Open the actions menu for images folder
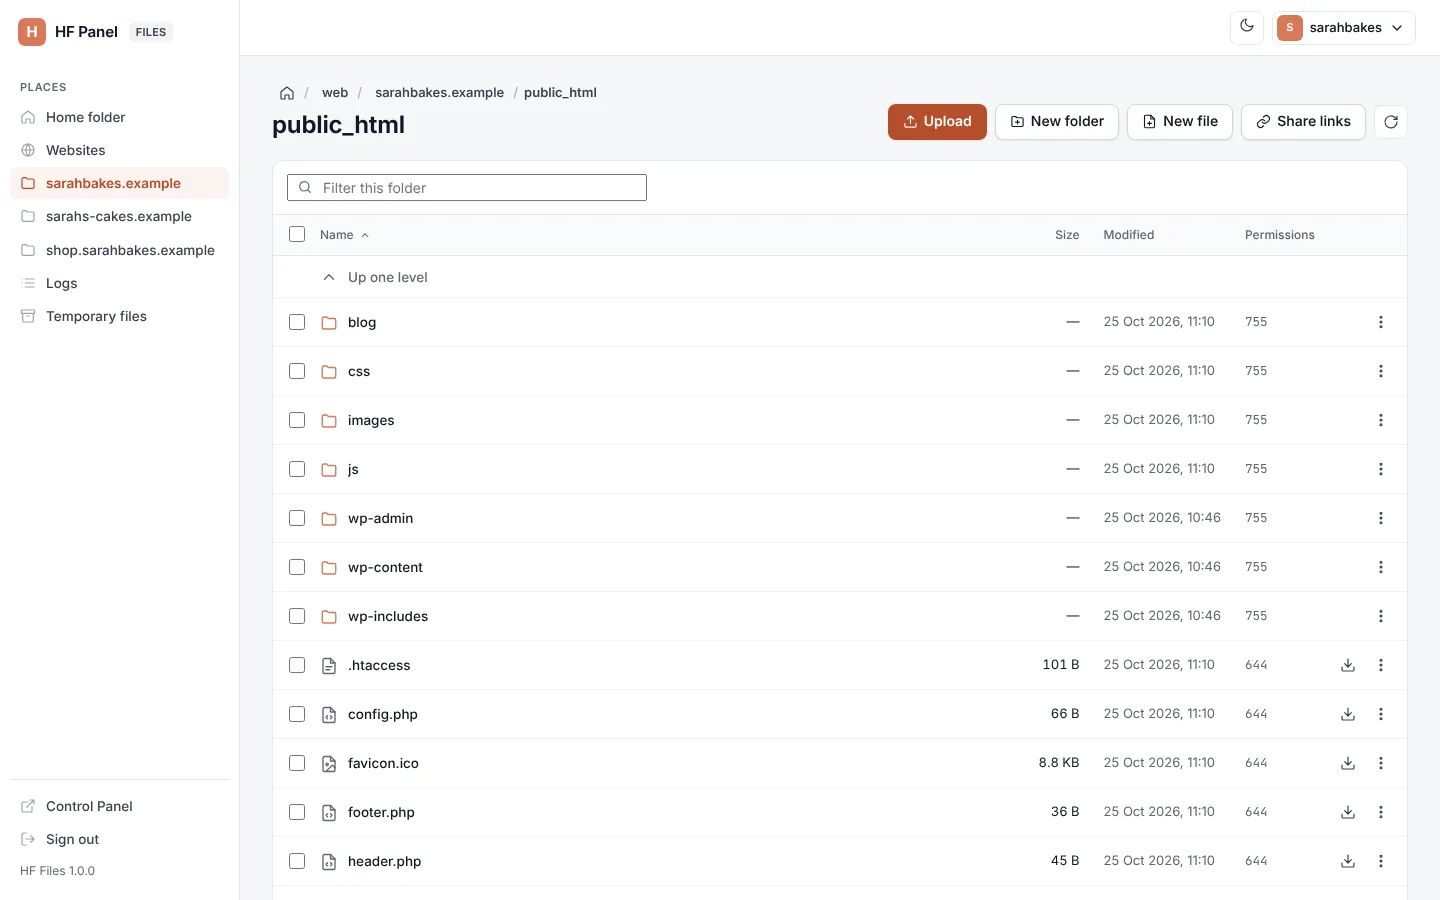This screenshot has width=1440, height=900. [1381, 420]
